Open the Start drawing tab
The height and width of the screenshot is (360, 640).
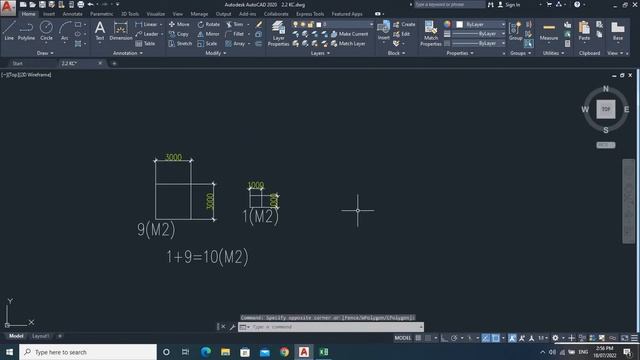pos(18,63)
